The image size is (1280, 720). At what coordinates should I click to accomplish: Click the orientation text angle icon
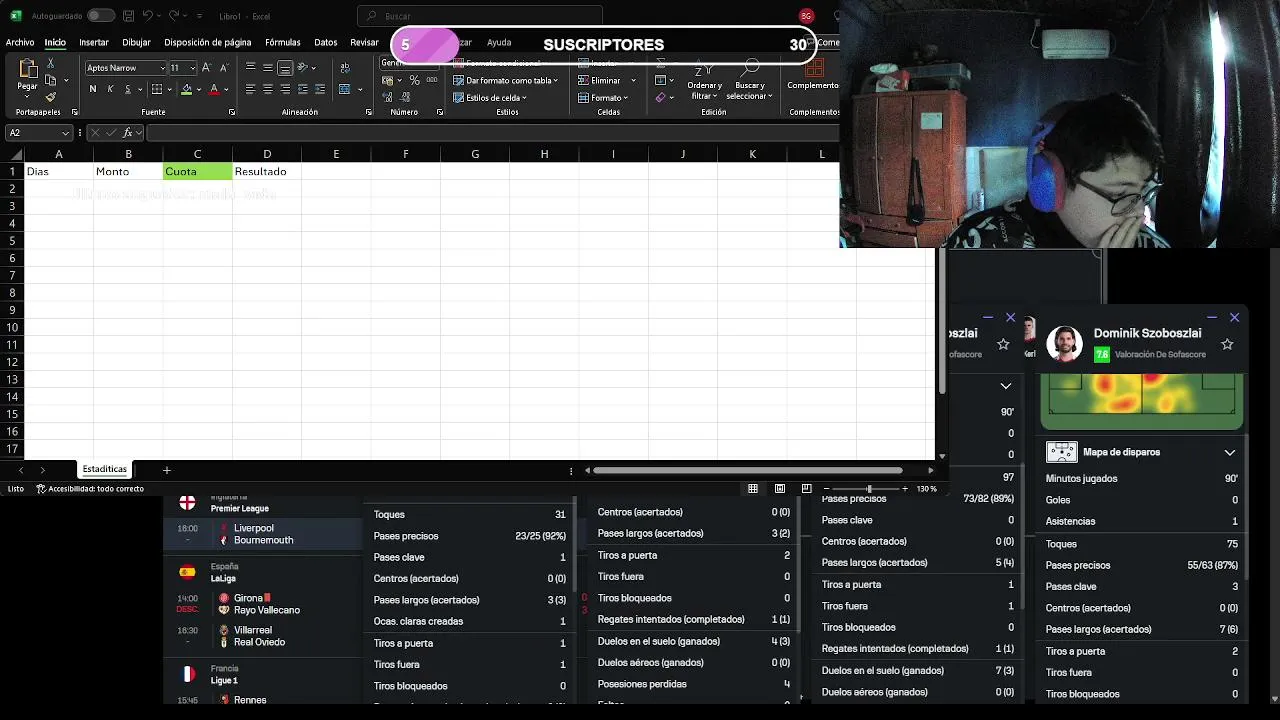303,67
